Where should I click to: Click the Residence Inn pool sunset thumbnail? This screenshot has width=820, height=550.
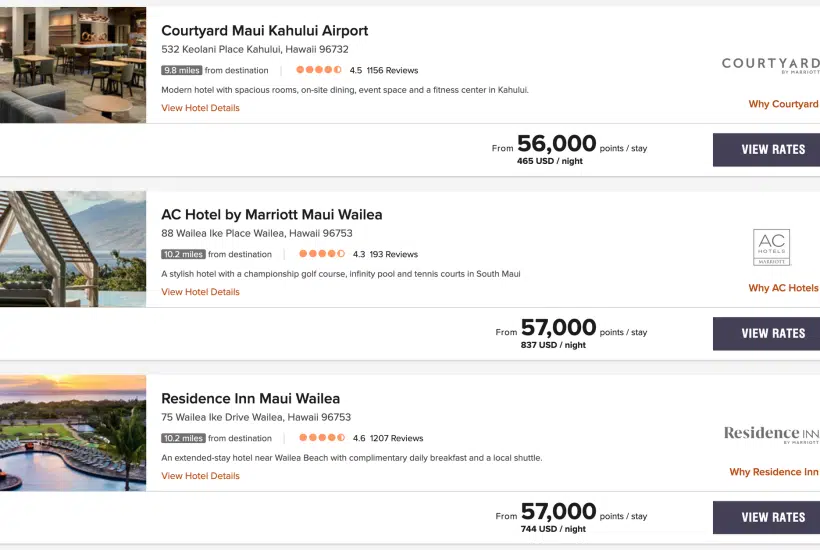pyautogui.click(x=73, y=433)
